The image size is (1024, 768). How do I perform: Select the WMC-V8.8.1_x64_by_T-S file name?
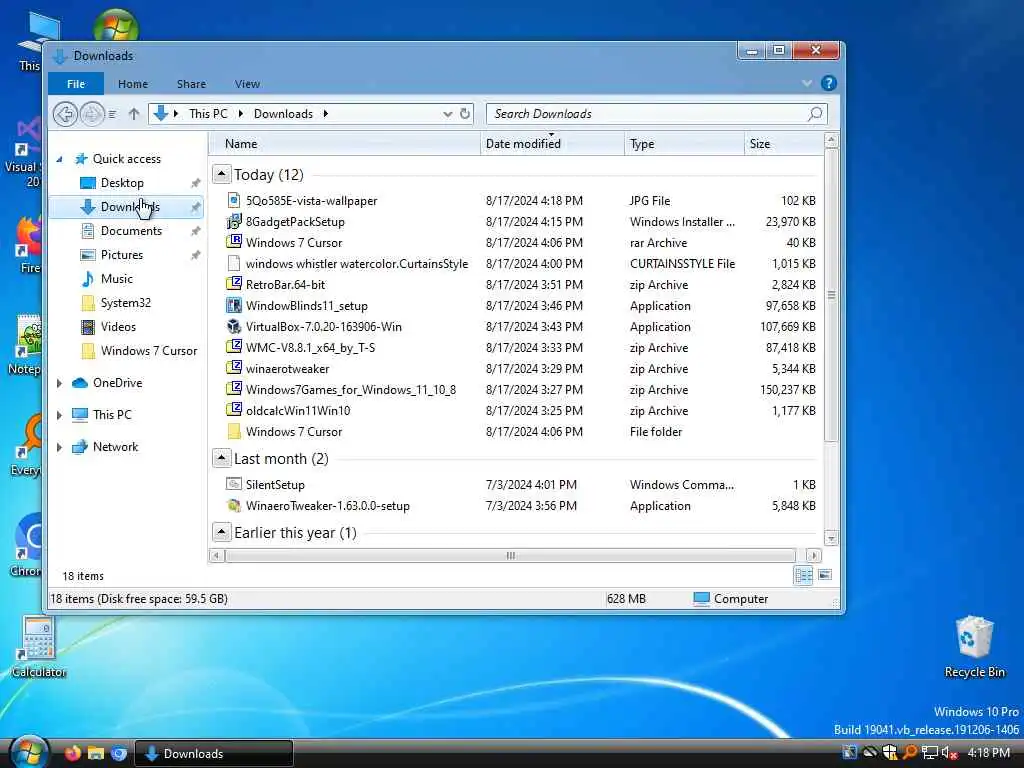(310, 347)
